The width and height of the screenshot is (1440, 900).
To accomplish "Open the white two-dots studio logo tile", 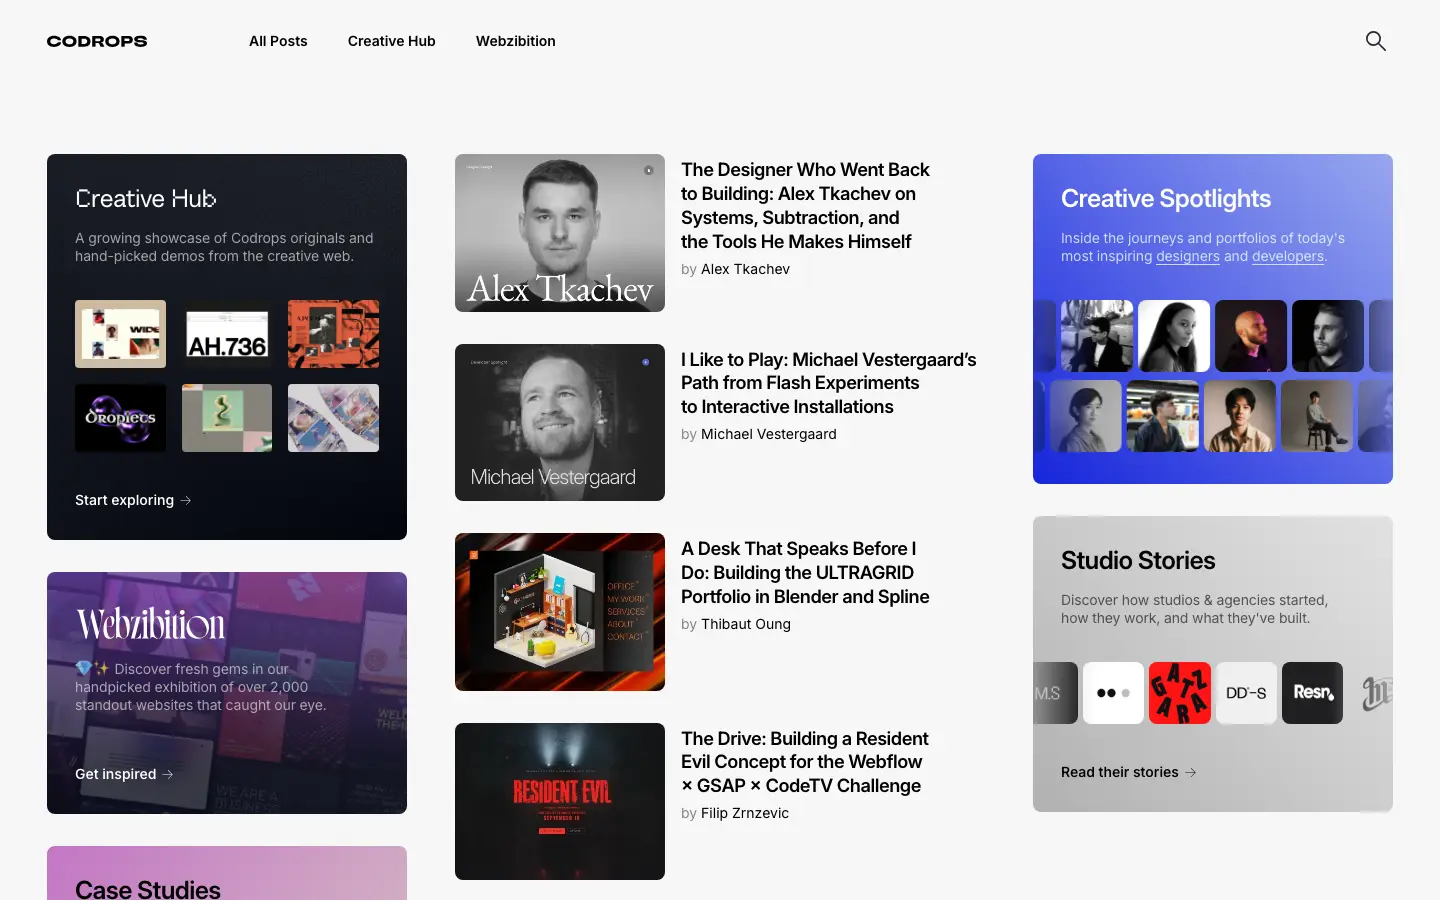I will tap(1113, 693).
